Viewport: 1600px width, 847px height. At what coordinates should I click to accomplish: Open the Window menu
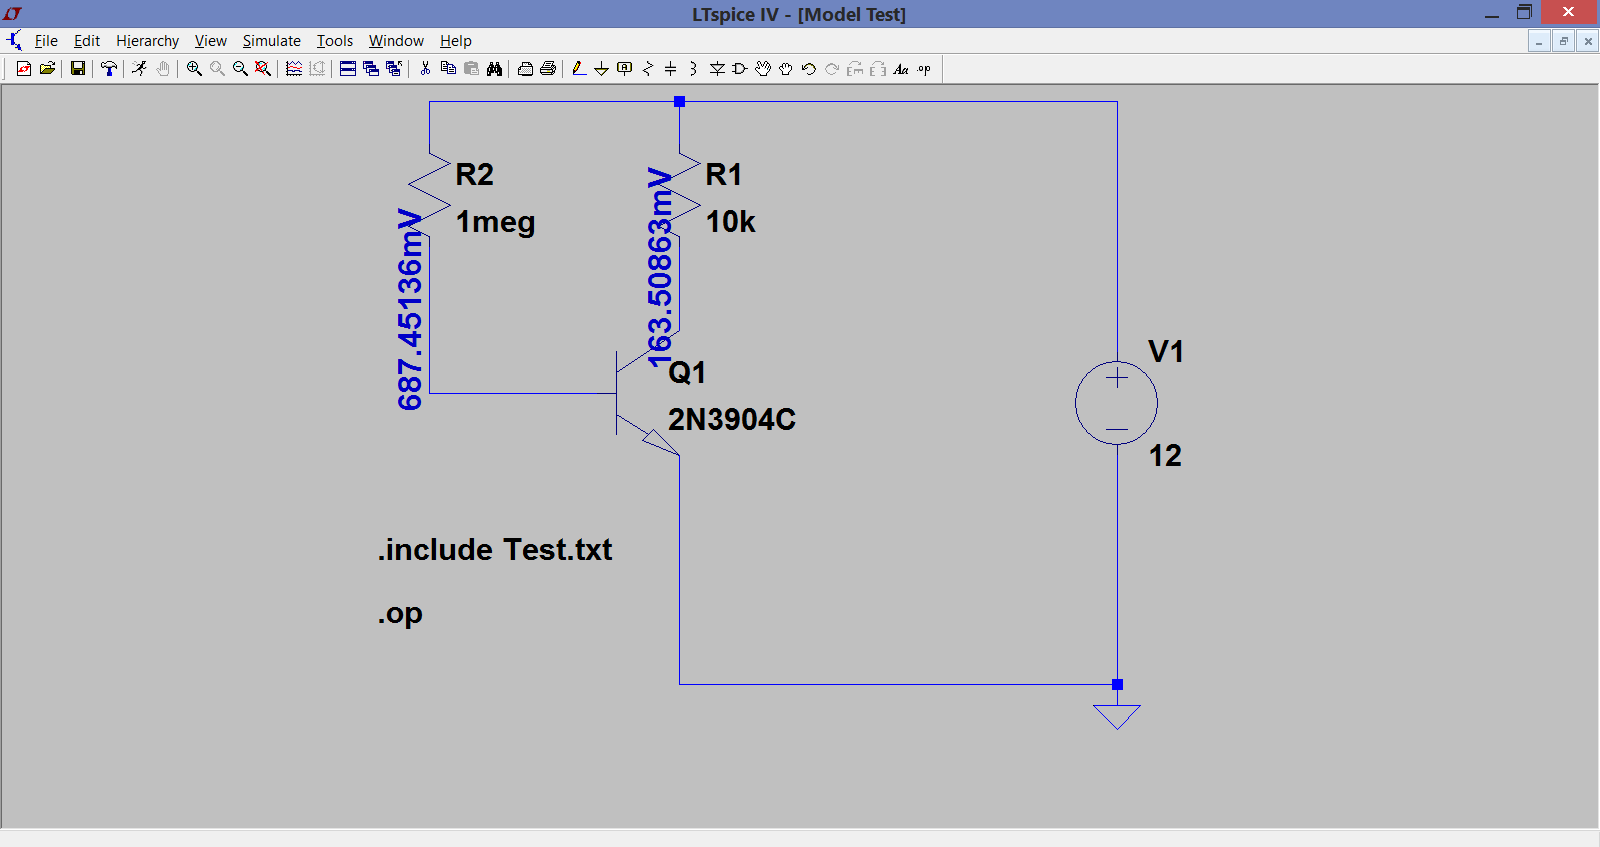click(396, 41)
